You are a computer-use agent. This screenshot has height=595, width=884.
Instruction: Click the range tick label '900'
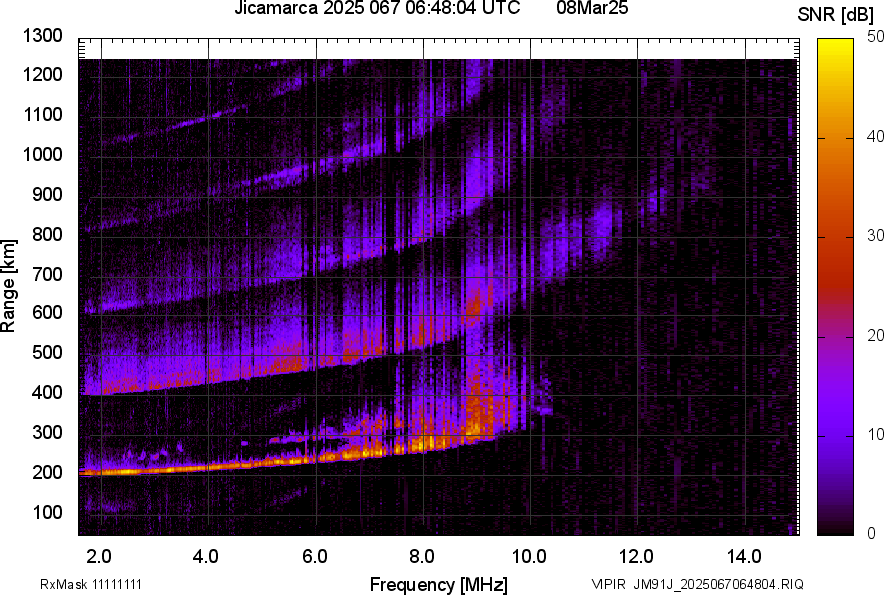pyautogui.click(x=47, y=194)
